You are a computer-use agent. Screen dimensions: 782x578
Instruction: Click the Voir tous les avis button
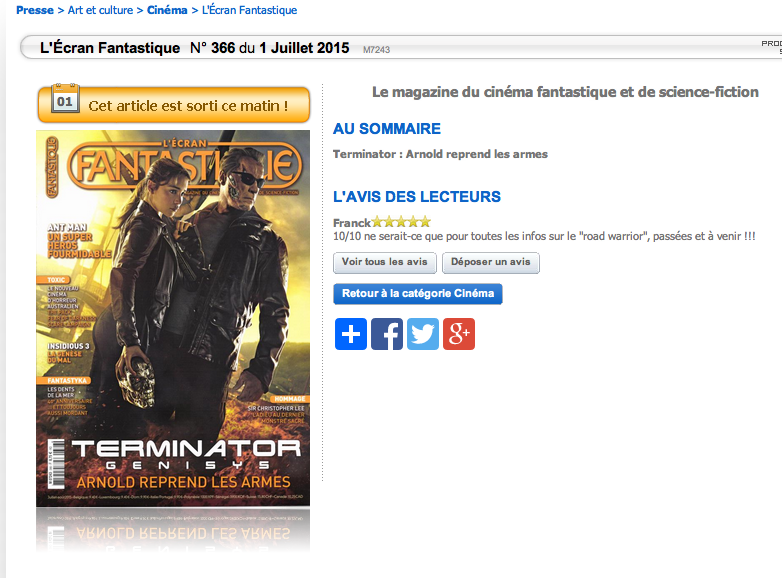point(385,262)
